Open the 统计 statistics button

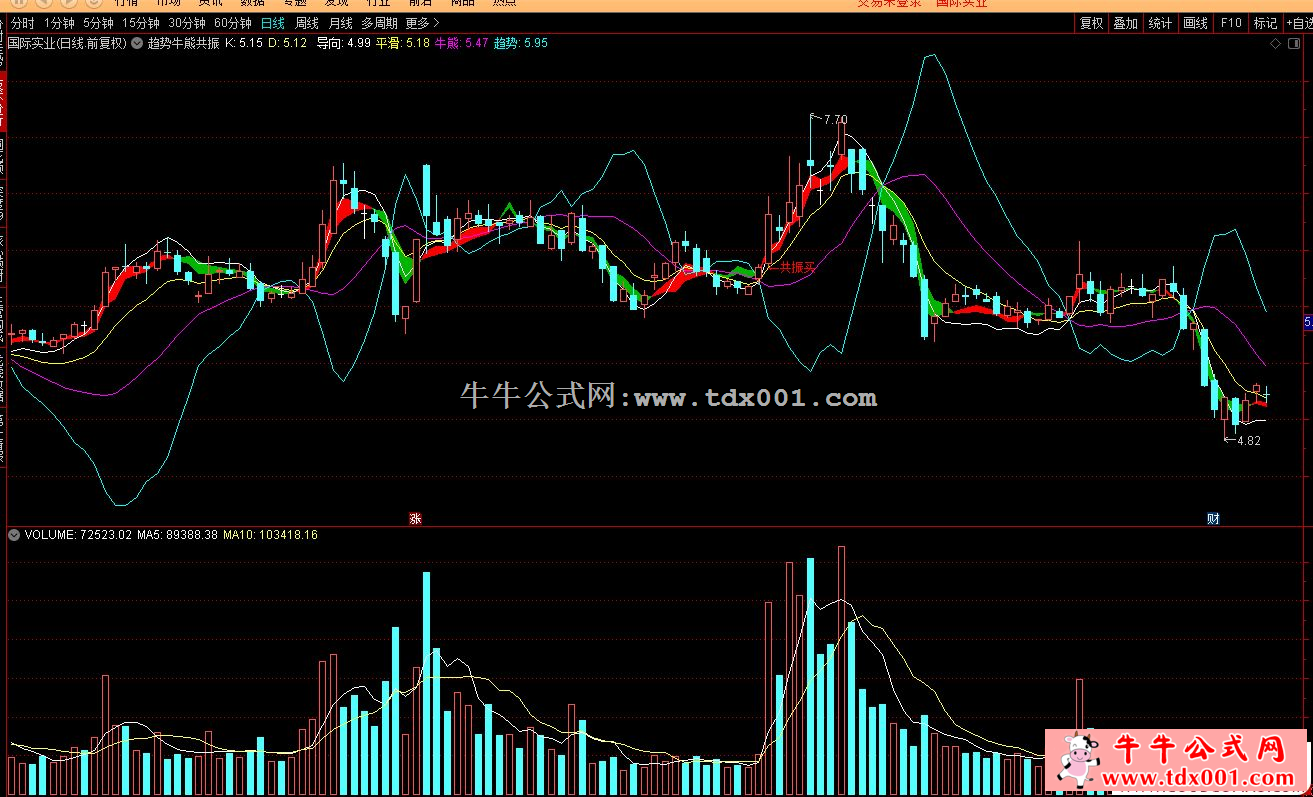click(1160, 23)
